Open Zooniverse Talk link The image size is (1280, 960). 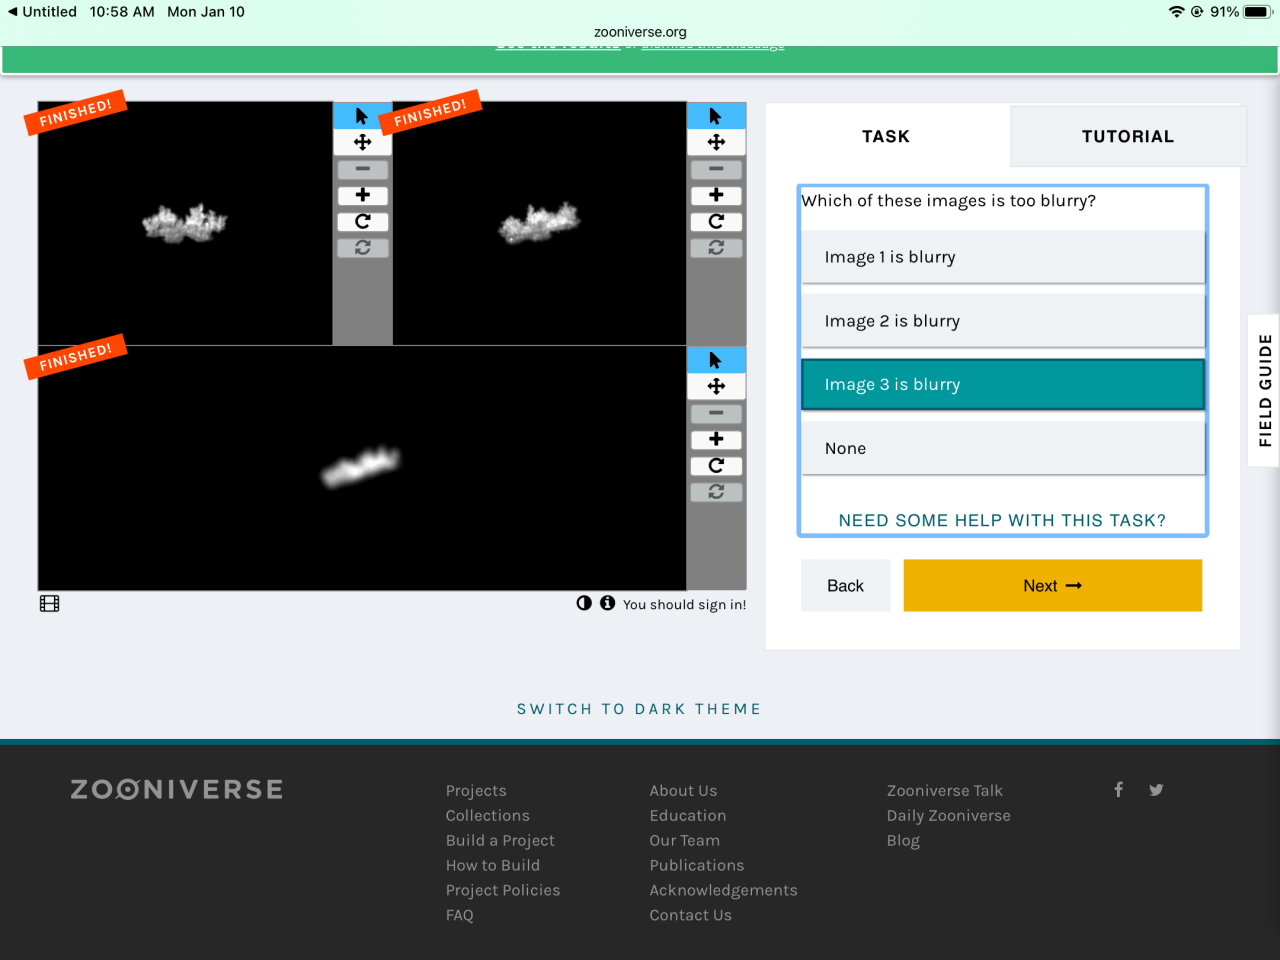945,791
